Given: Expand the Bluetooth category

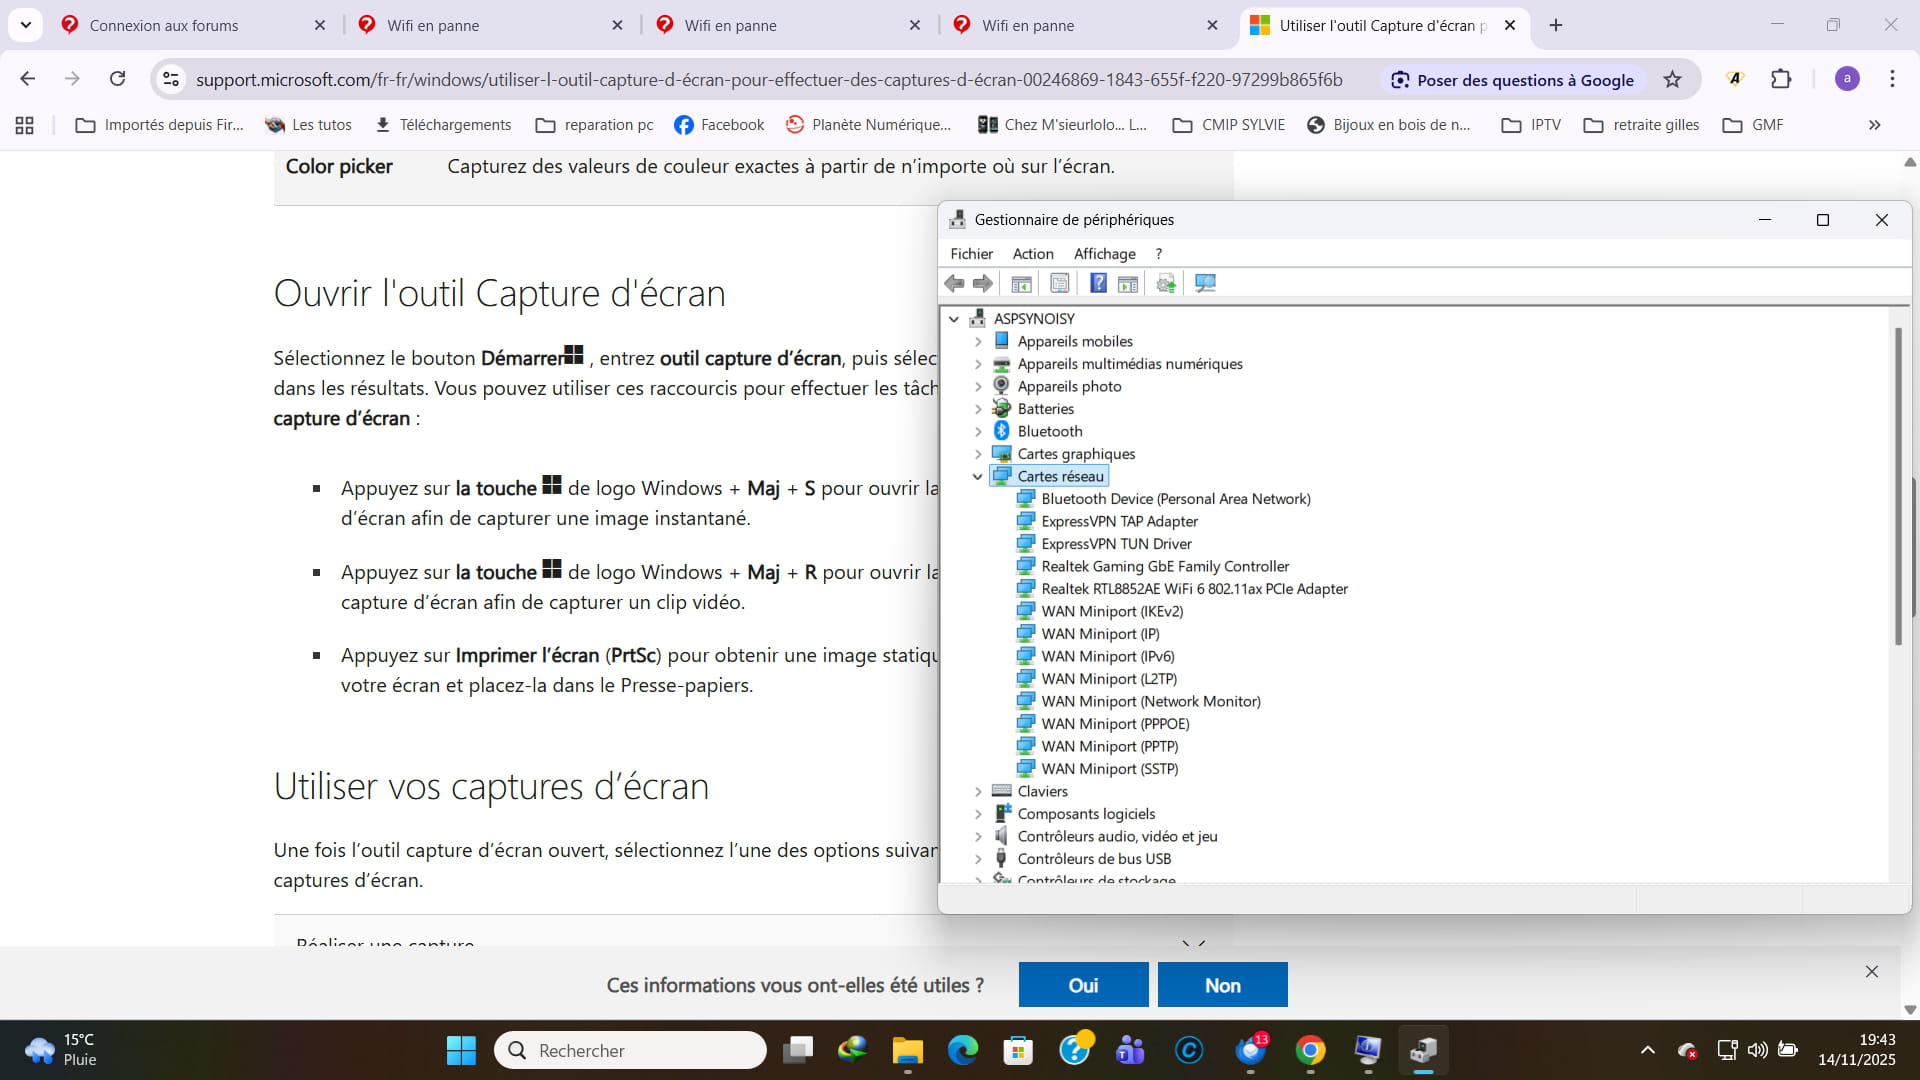Looking at the screenshot, I should 978,432.
